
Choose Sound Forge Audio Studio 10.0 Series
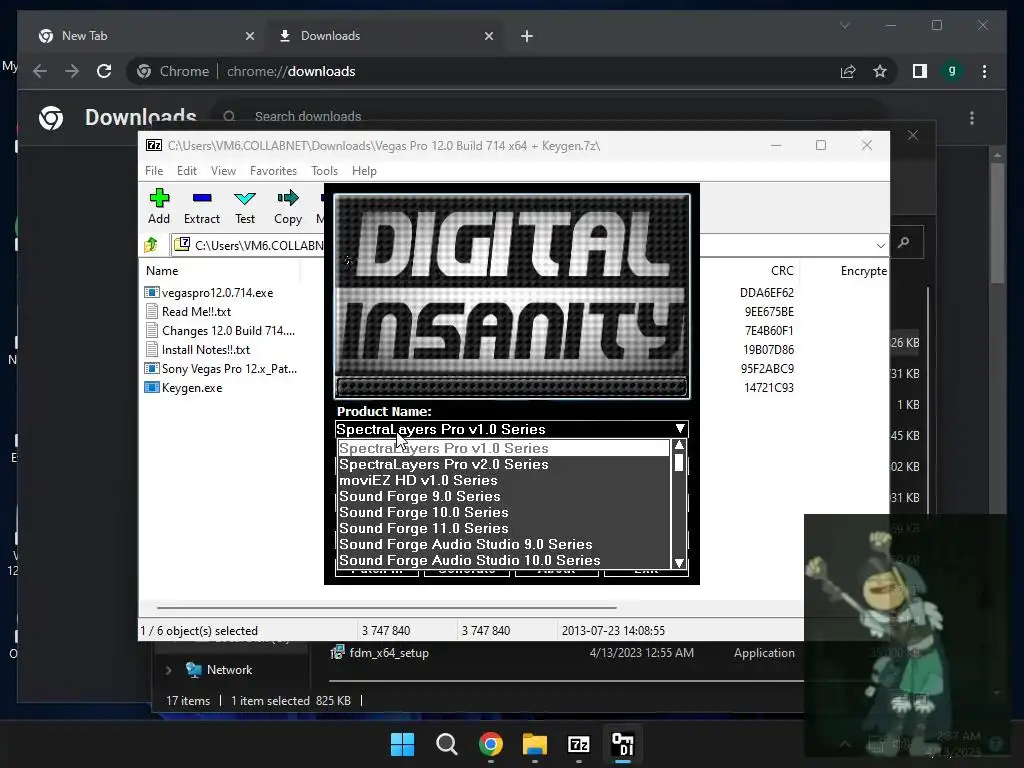pos(504,560)
